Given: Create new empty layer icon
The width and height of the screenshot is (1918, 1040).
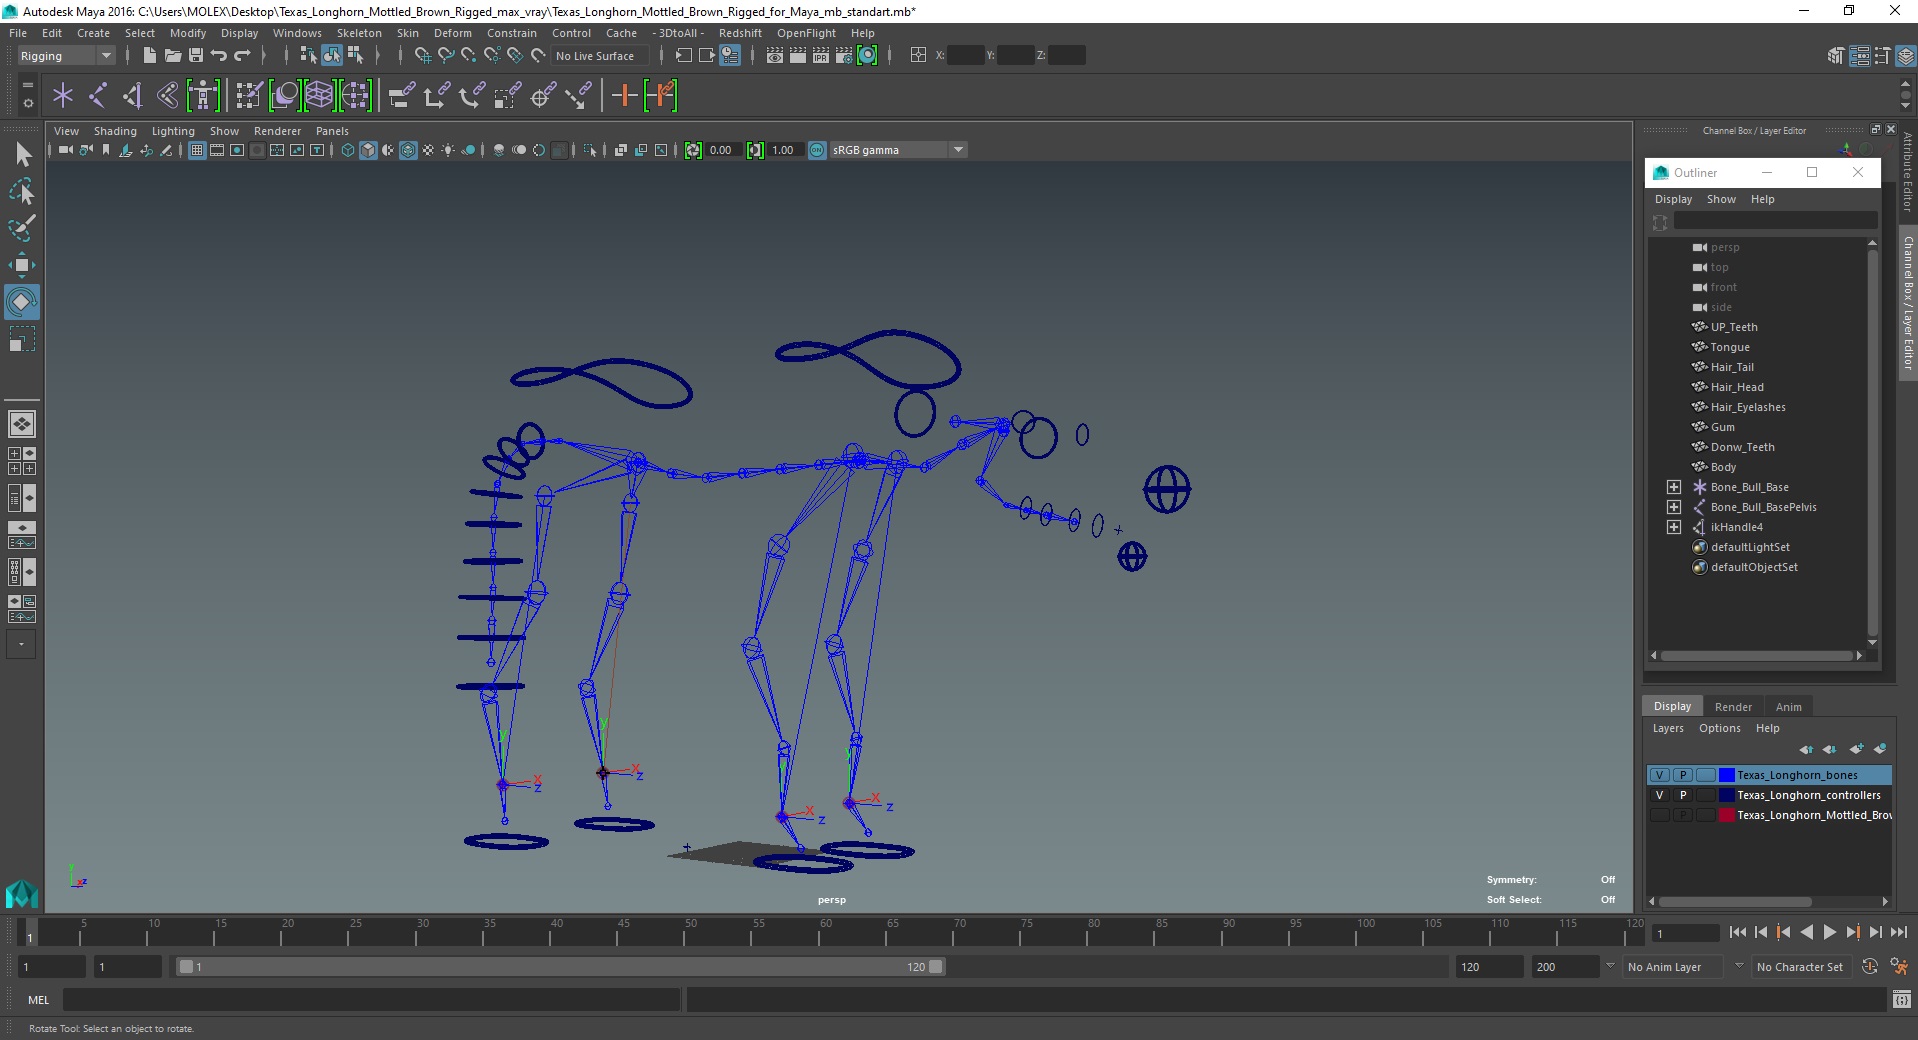Looking at the screenshot, I should pos(1857,749).
